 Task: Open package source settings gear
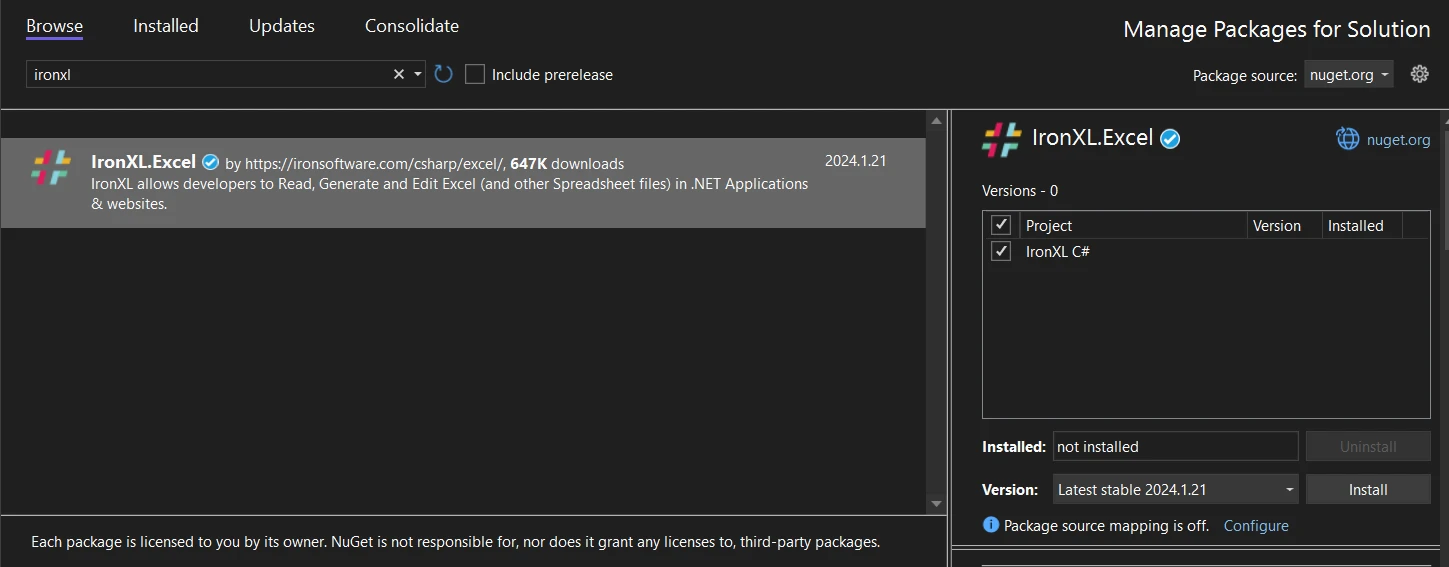[x=1419, y=74]
